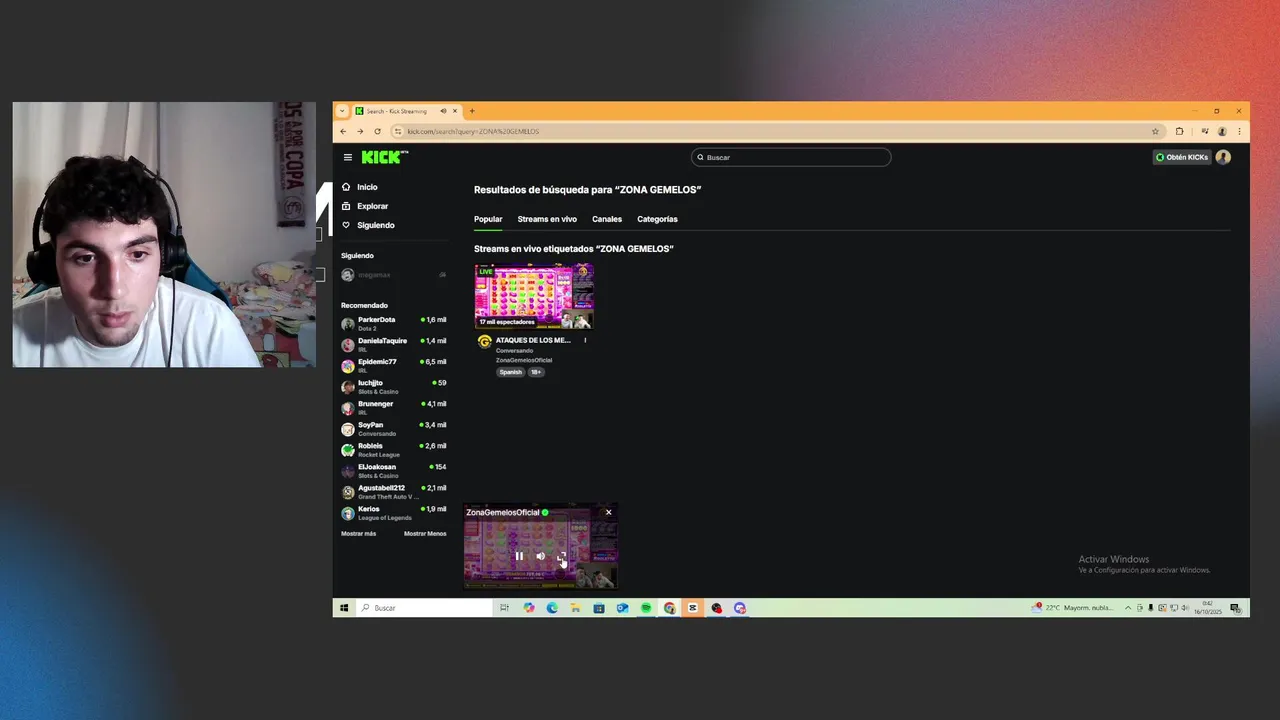Screen dimensions: 1280x720
Task: Expand list with Mostrar más
Action: pos(358,534)
